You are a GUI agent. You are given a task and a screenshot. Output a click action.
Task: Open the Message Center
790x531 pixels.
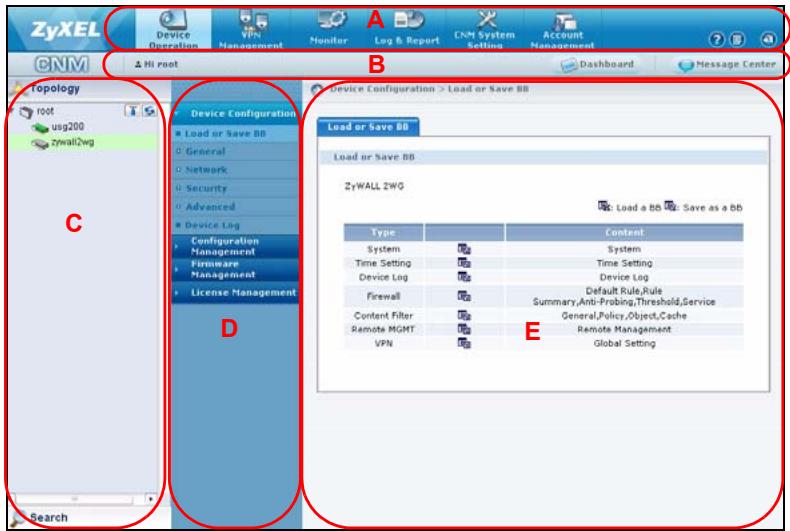(x=727, y=64)
